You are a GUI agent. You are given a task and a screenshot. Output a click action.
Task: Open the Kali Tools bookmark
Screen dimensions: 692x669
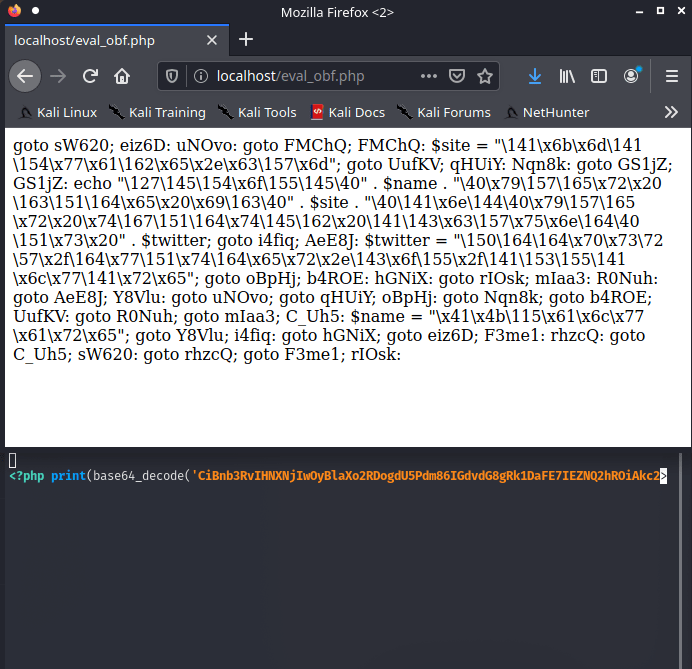[x=258, y=112]
